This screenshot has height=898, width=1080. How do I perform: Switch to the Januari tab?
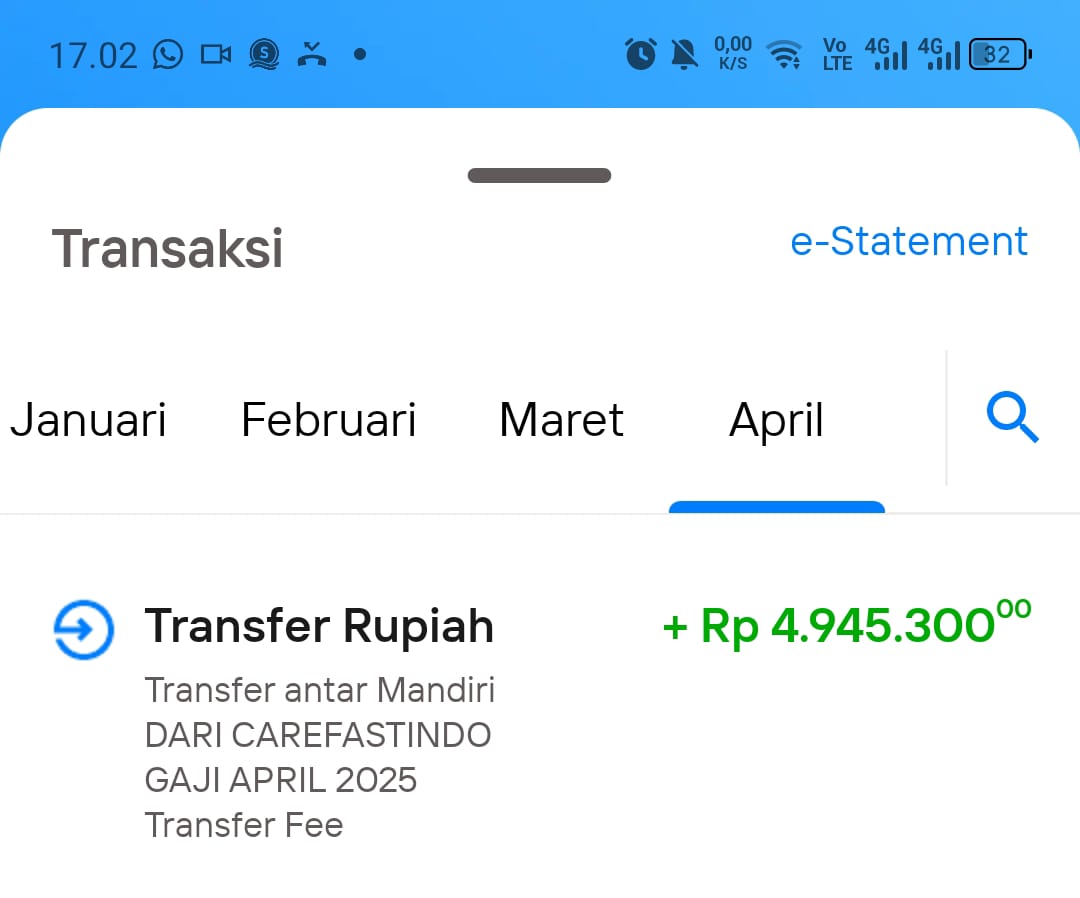click(88, 420)
